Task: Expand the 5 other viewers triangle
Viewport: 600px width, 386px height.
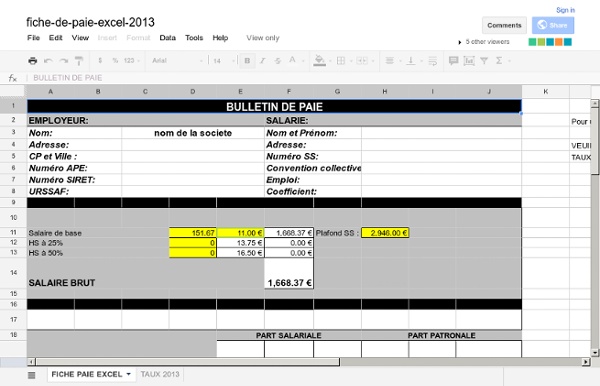Action: click(460, 42)
